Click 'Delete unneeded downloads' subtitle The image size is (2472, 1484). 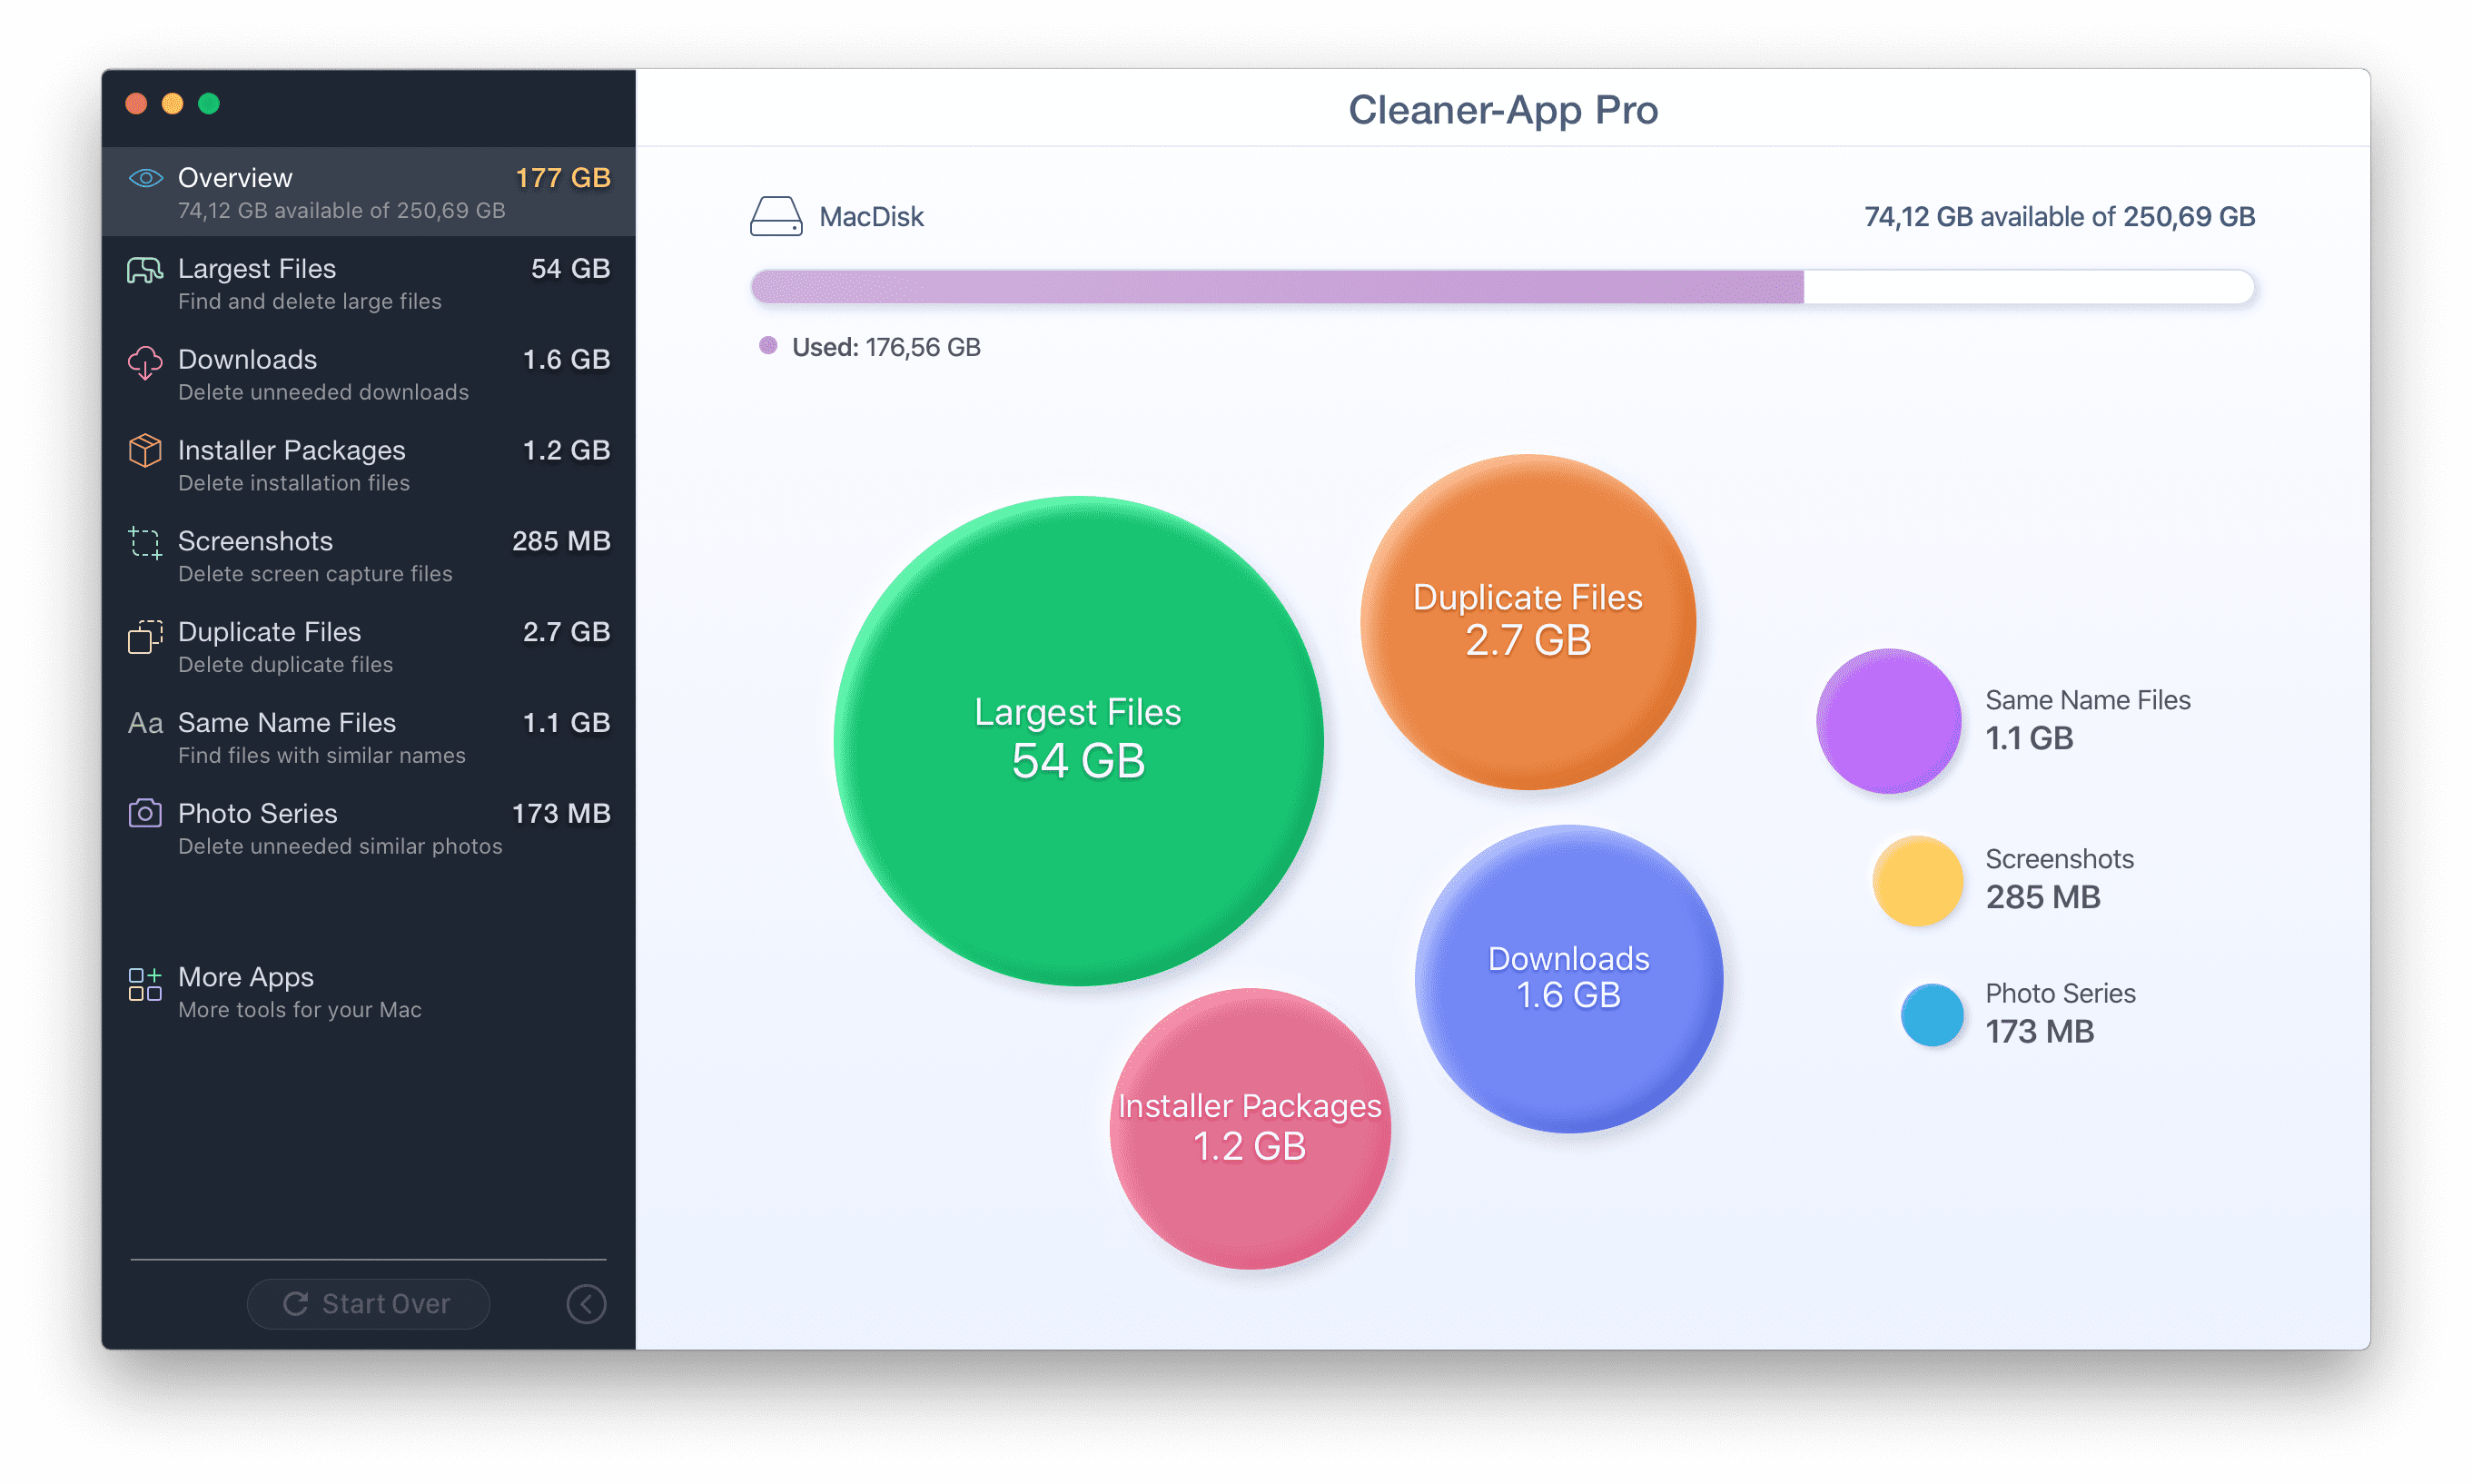tap(324, 392)
